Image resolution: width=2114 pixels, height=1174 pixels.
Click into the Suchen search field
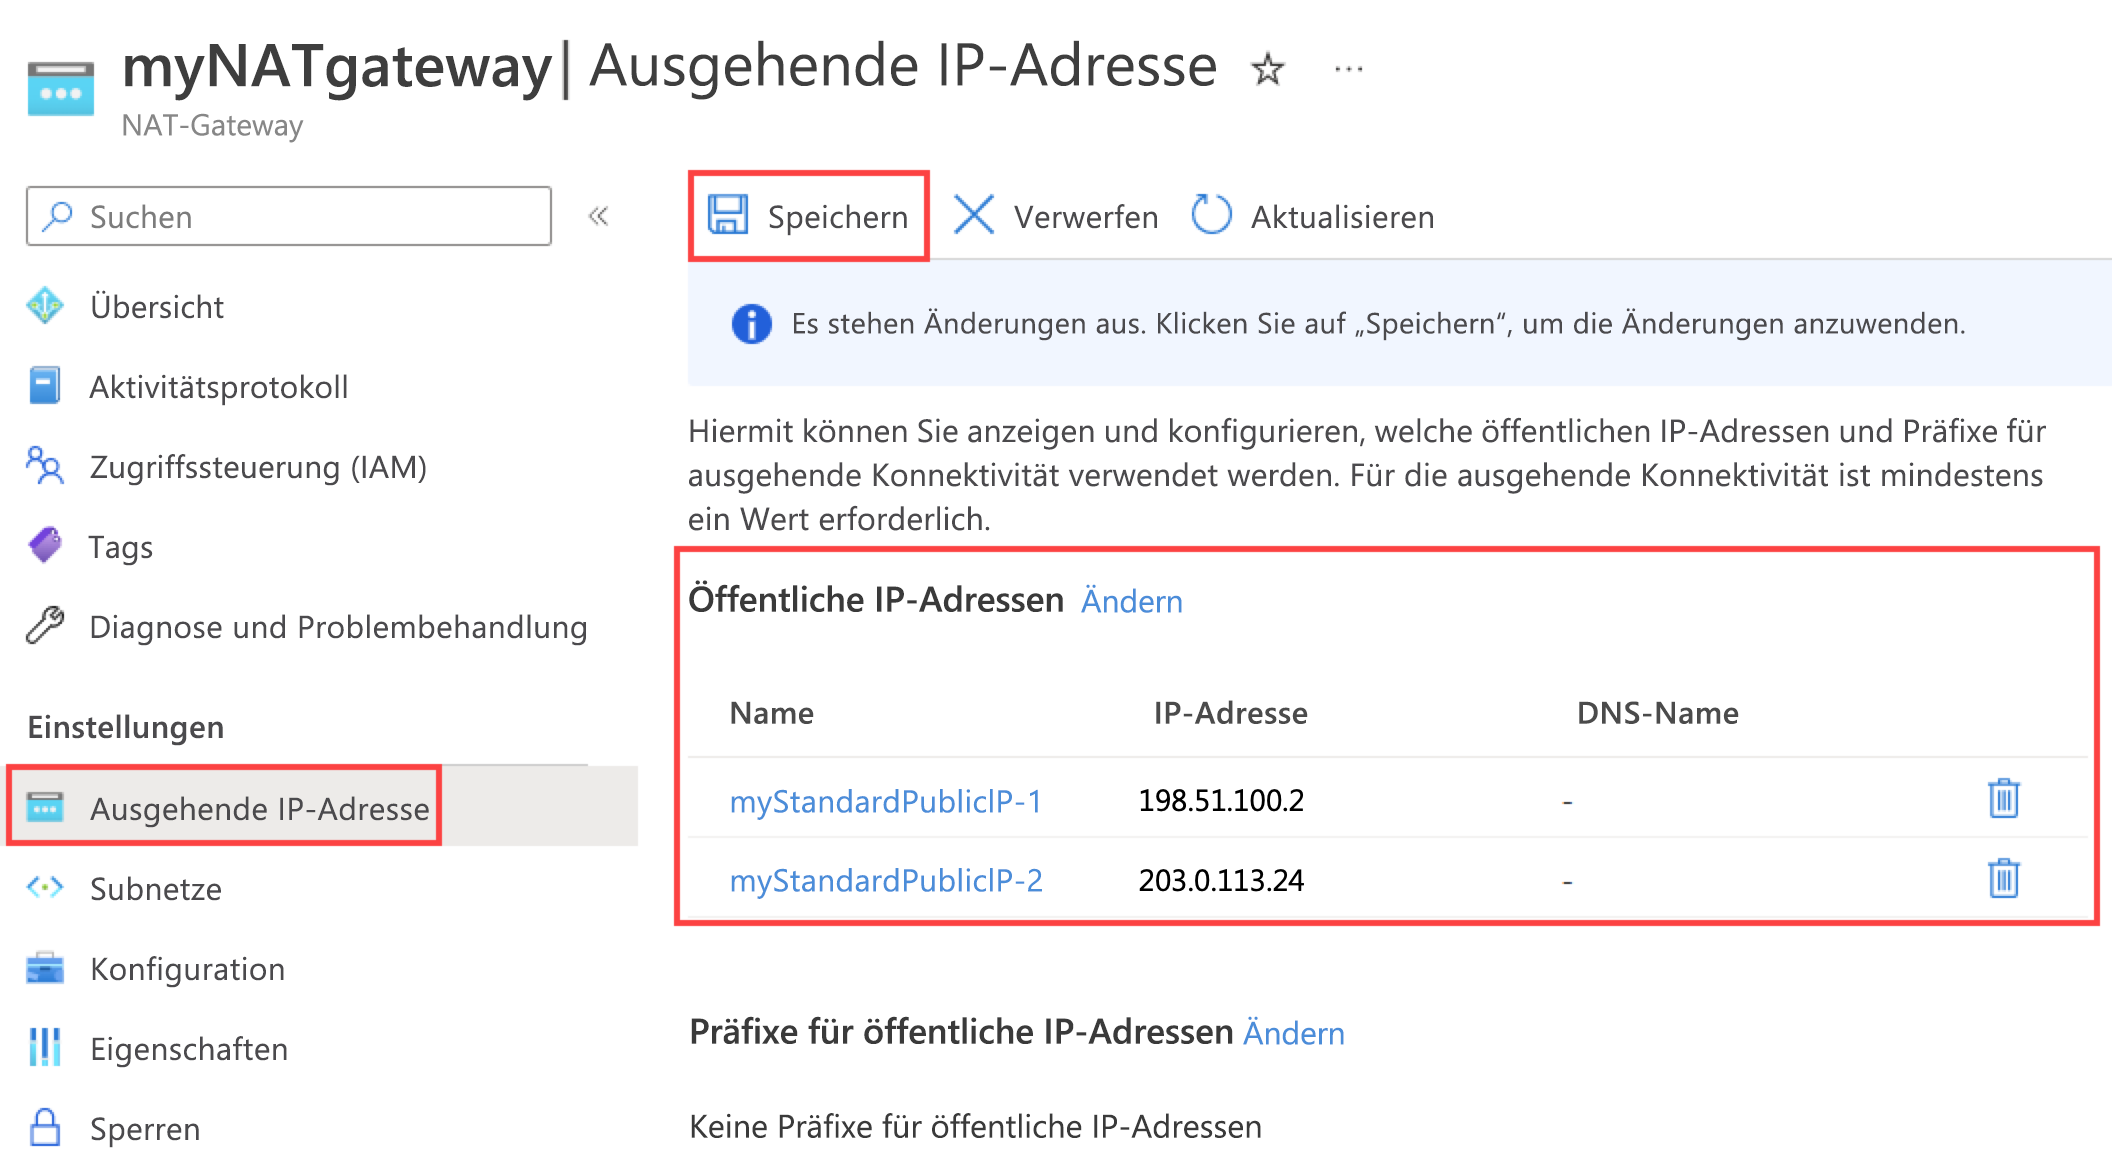[289, 216]
